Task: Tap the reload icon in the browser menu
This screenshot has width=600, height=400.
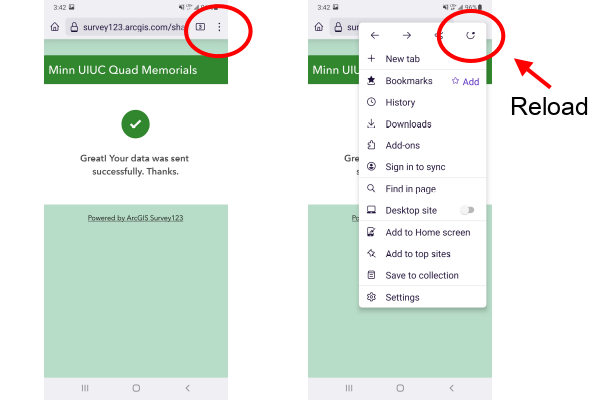Action: 470,36
